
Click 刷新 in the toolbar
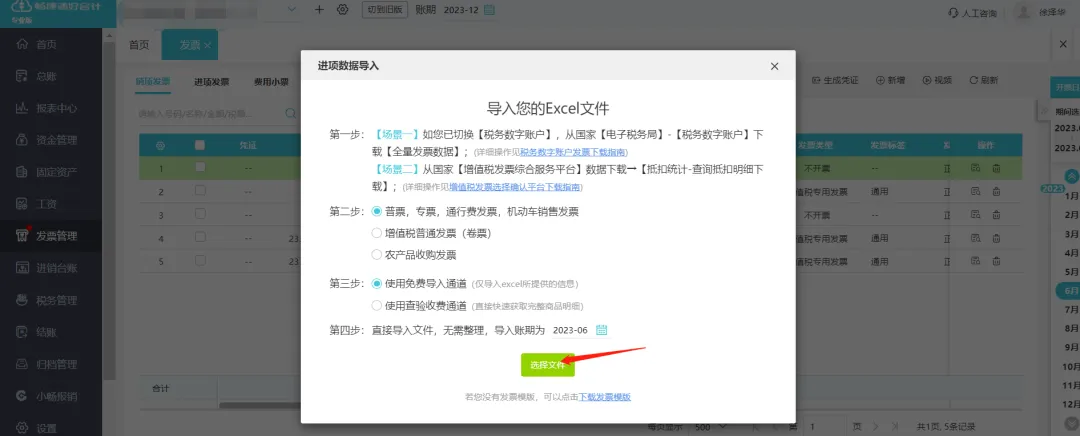pyautogui.click(x=984, y=80)
